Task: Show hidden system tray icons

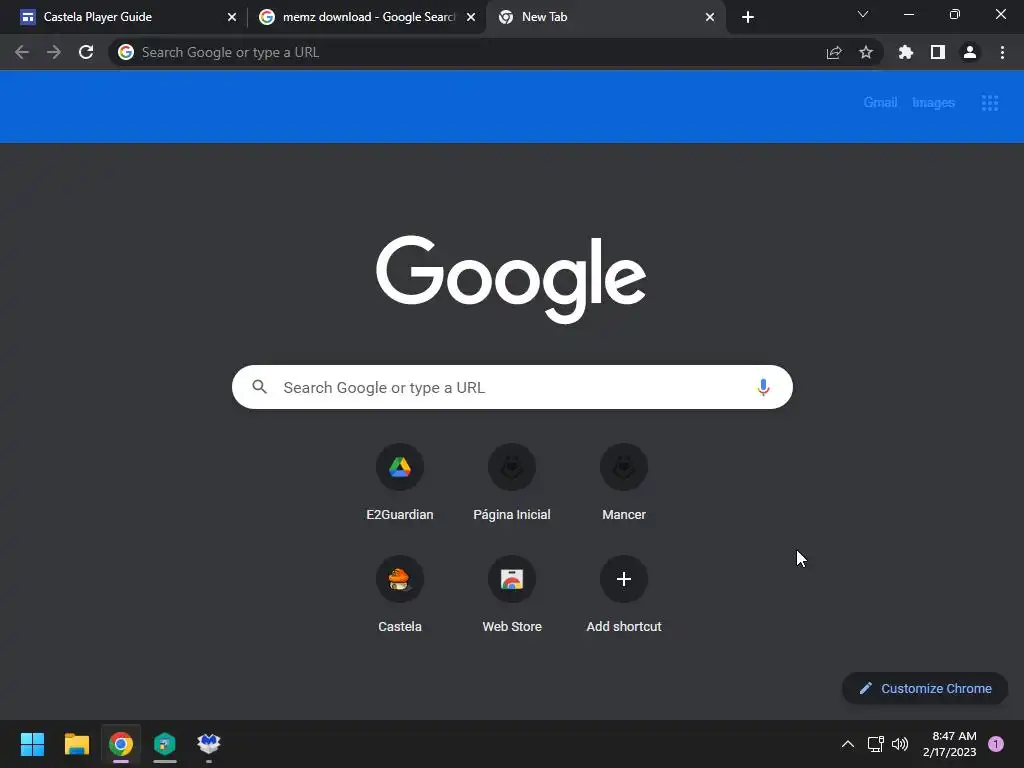Action: pyautogui.click(x=848, y=744)
